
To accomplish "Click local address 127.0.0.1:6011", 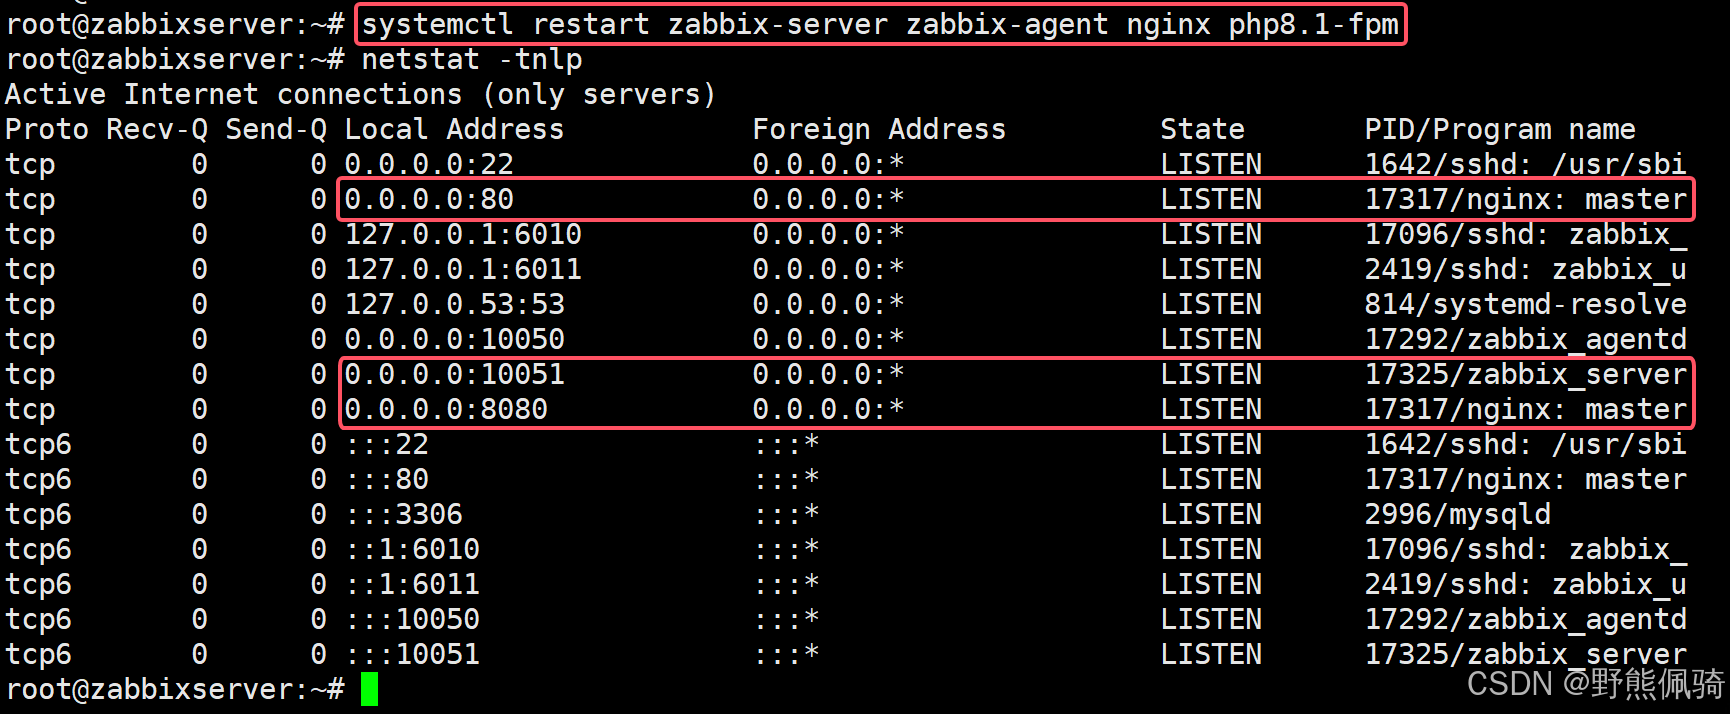I will pyautogui.click(x=463, y=269).
